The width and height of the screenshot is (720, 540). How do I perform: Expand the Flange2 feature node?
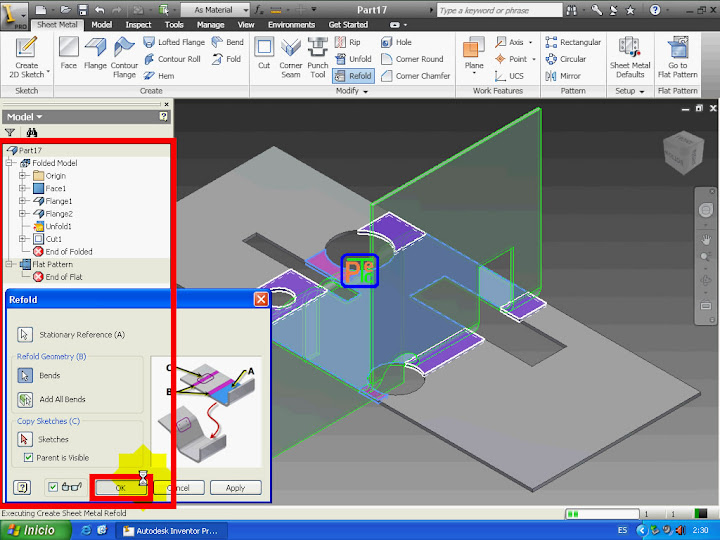point(22,214)
